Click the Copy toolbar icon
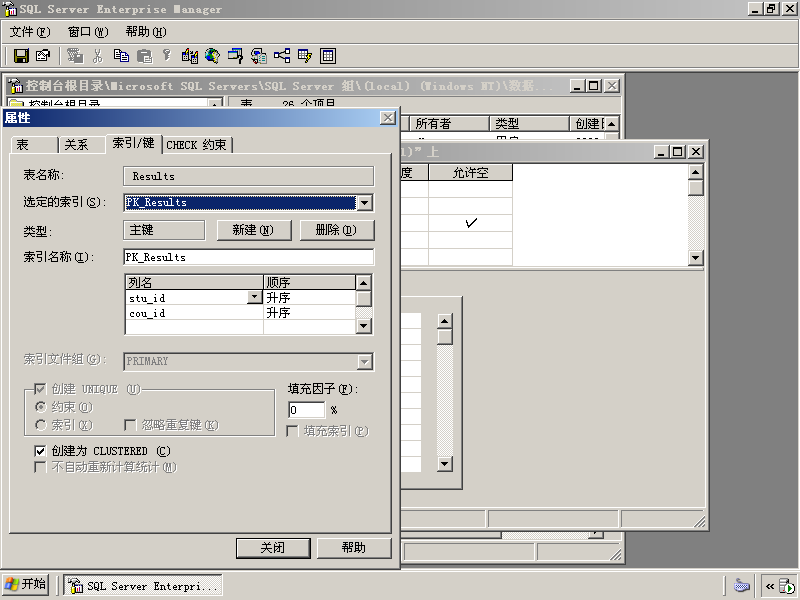Image resolution: width=800 pixels, height=600 pixels. coord(121,56)
